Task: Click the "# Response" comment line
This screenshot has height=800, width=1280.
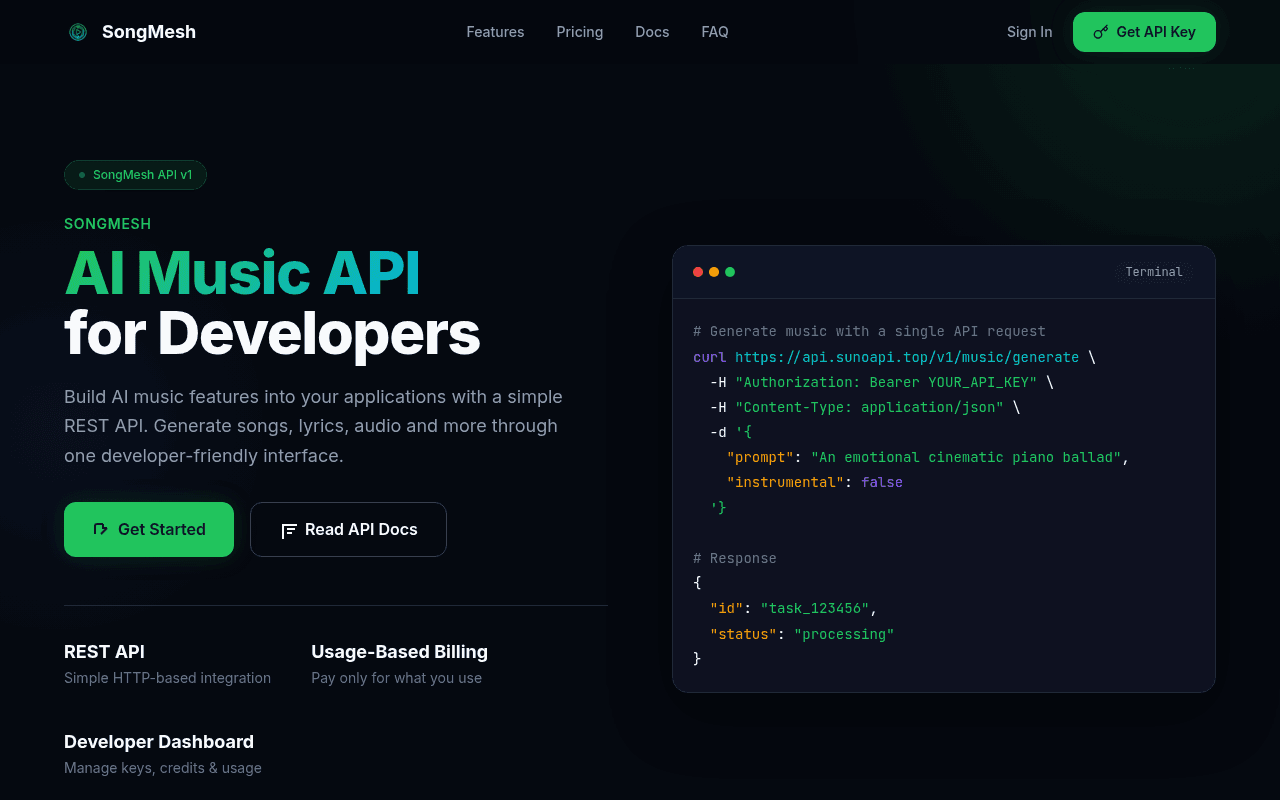Action: (735, 558)
